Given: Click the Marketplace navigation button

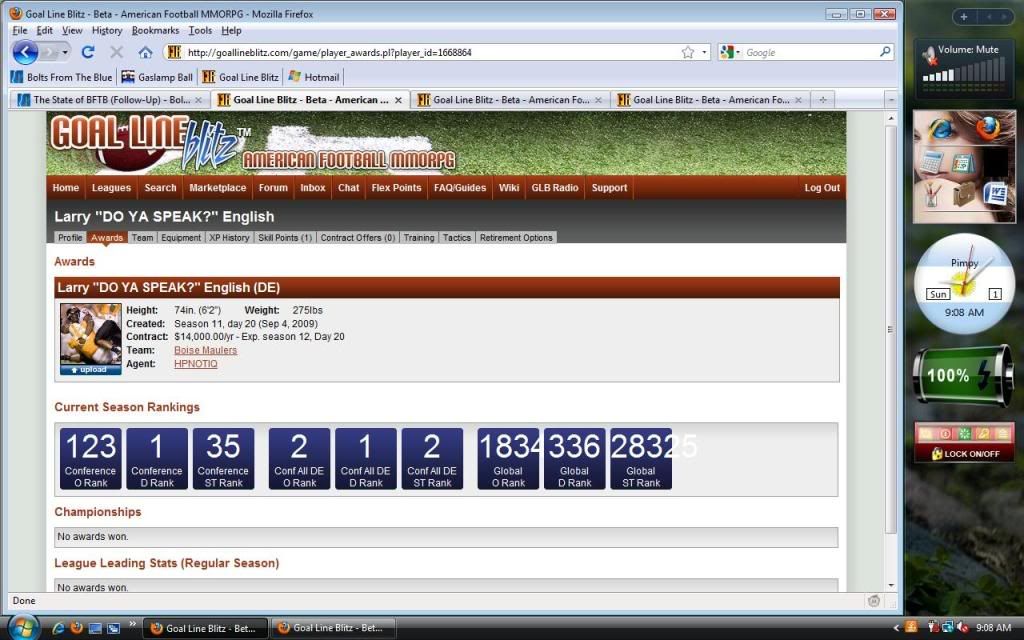Looking at the screenshot, I should click(x=217, y=188).
